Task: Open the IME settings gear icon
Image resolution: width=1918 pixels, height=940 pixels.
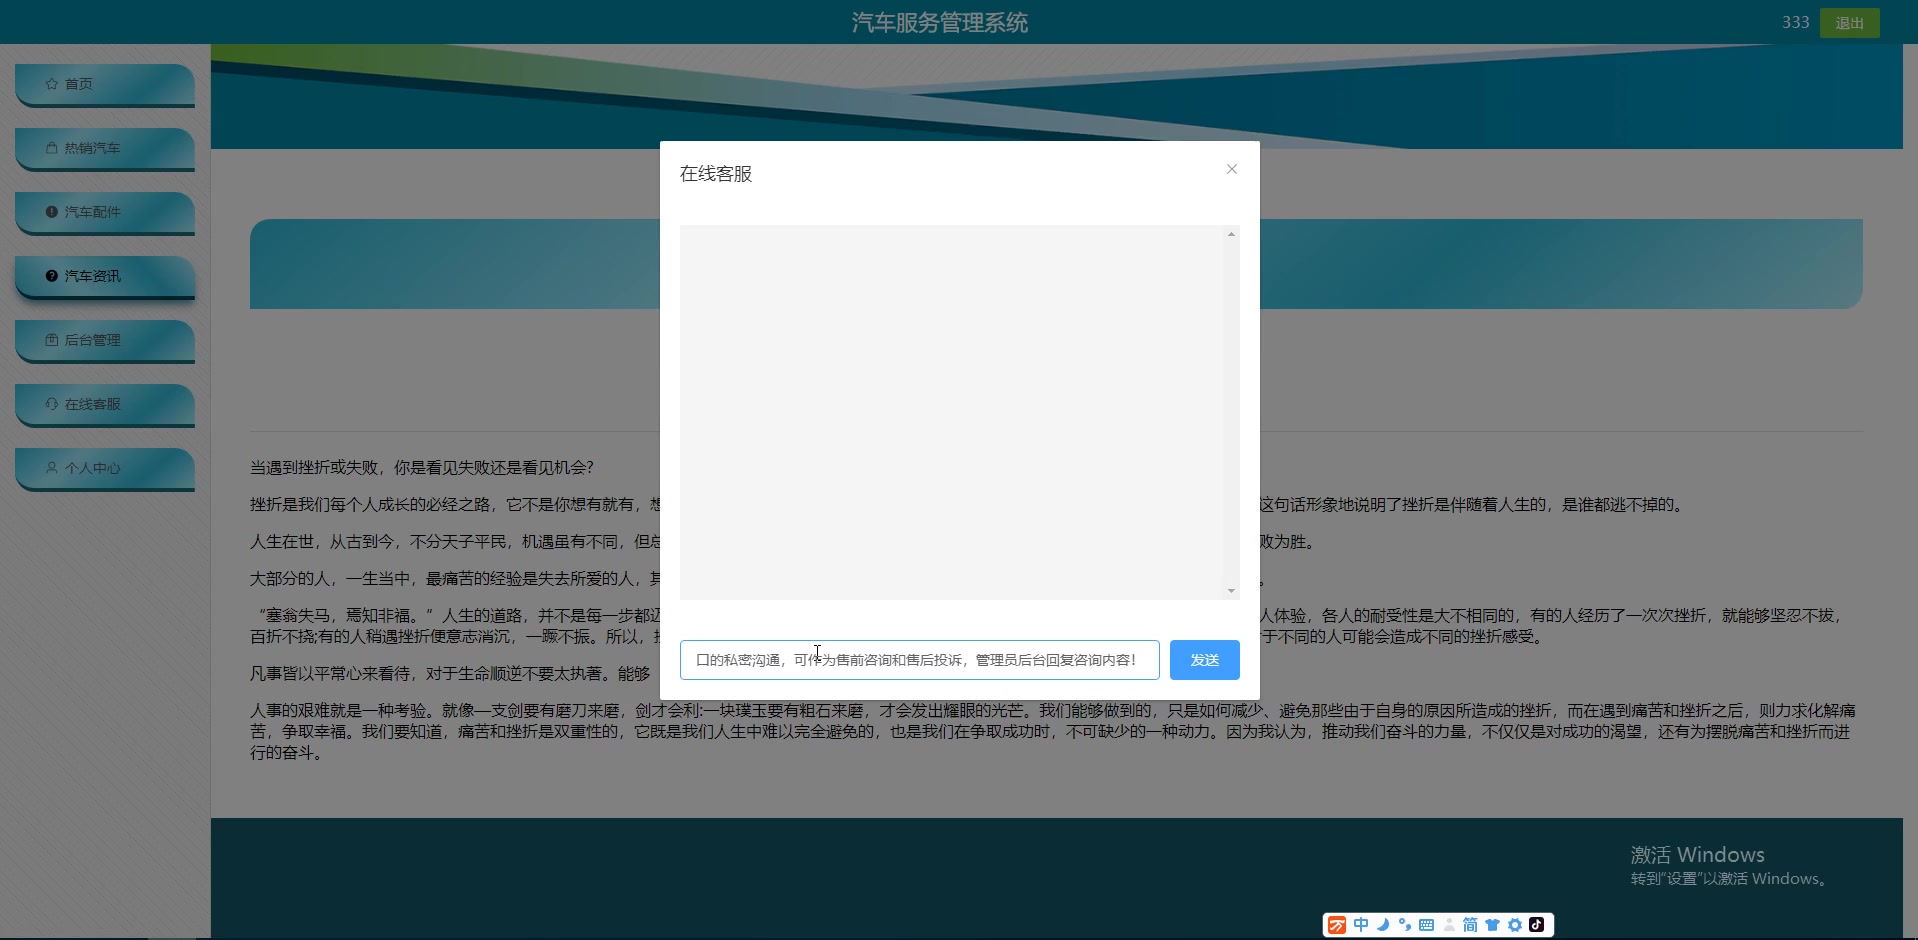Action: tap(1515, 925)
